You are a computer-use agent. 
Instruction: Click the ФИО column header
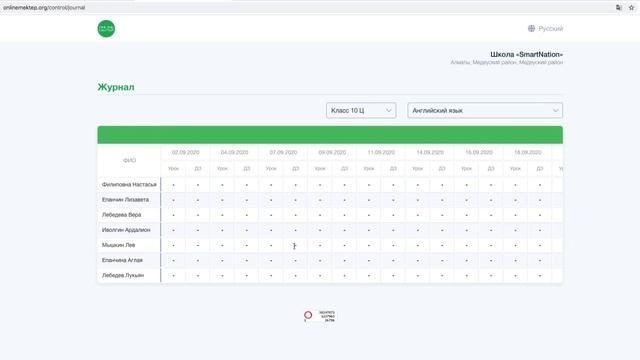point(129,160)
